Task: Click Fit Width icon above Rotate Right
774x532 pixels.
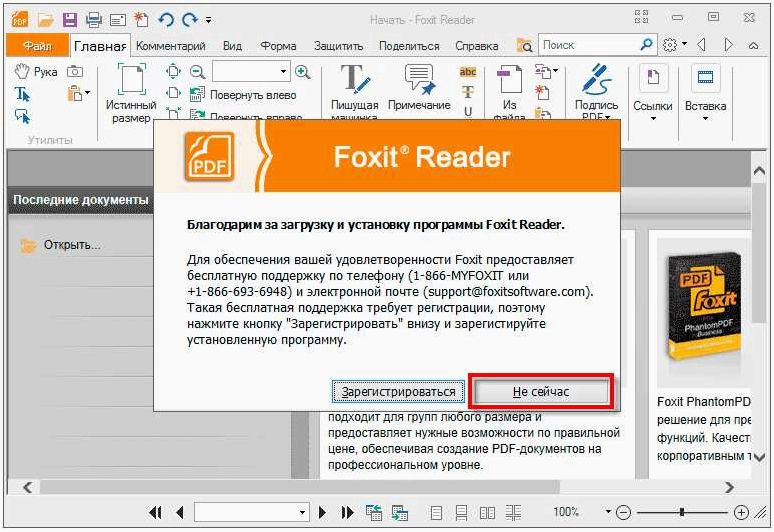Action: tap(173, 93)
